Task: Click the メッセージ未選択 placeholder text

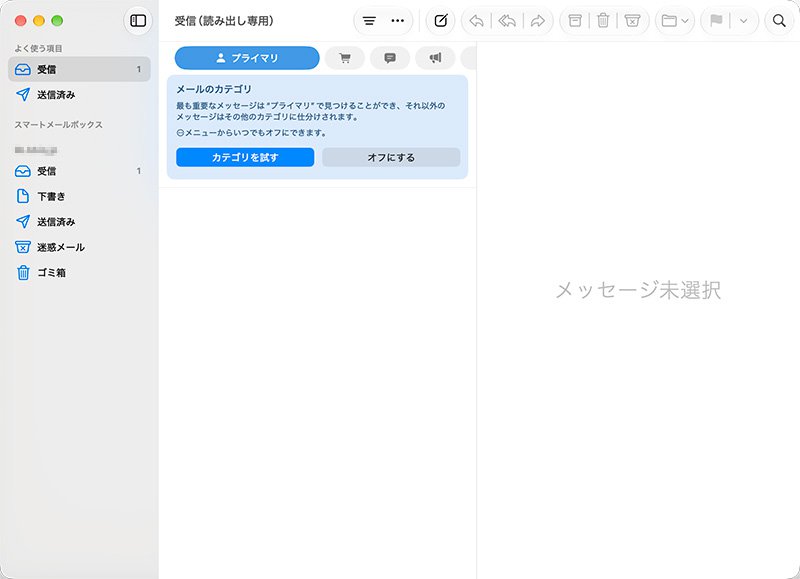Action: coord(638,290)
